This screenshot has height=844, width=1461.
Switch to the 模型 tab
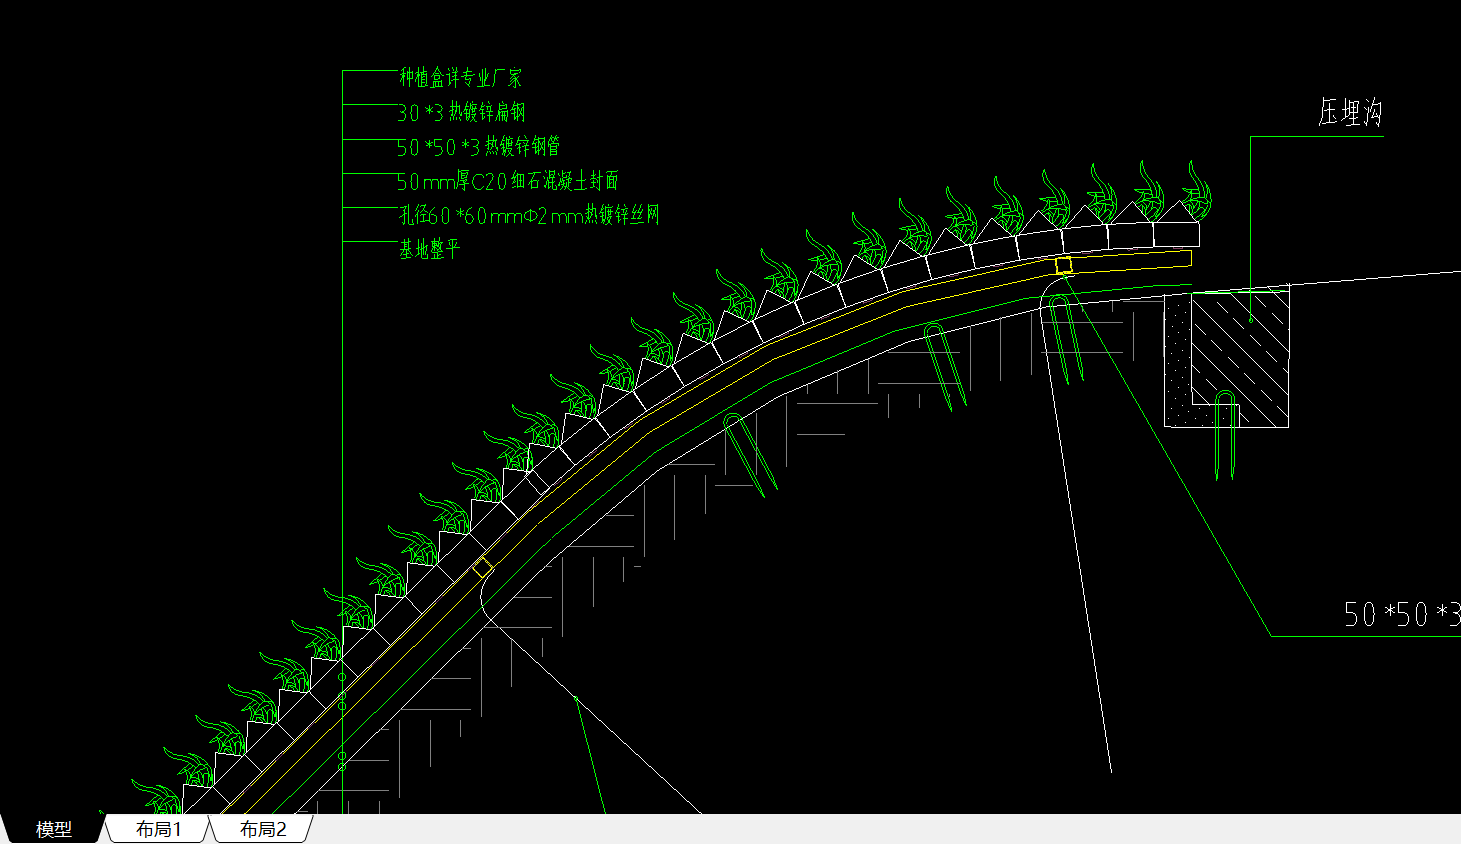tap(53, 829)
